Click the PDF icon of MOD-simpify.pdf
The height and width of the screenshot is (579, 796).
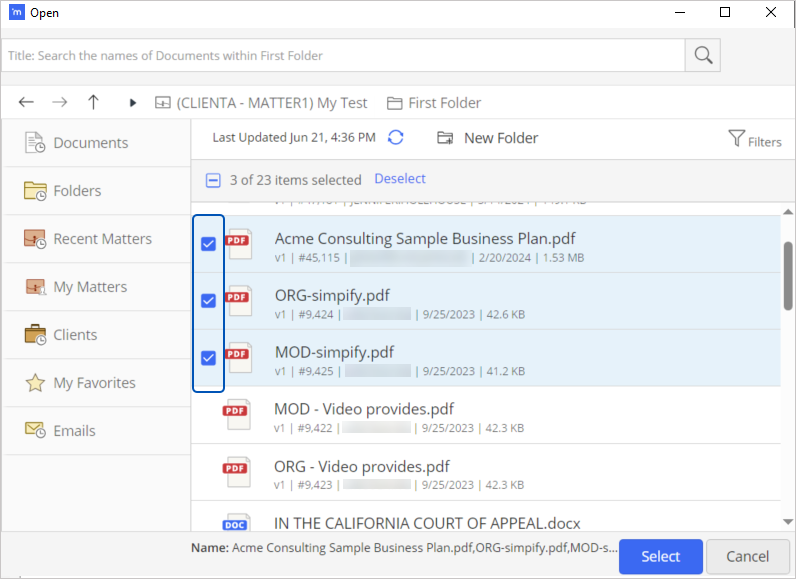pos(239,358)
